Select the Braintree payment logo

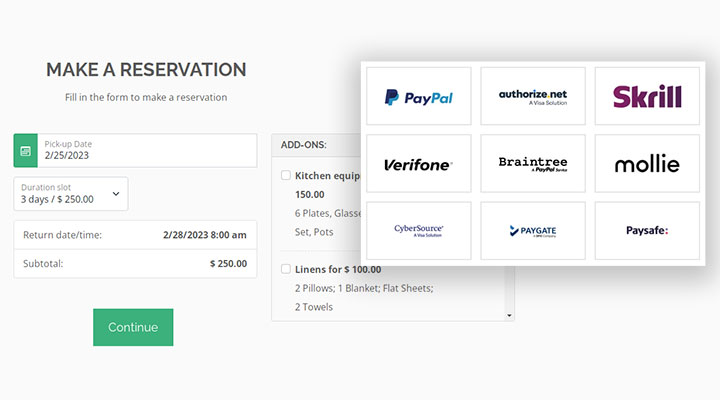[x=533, y=163]
